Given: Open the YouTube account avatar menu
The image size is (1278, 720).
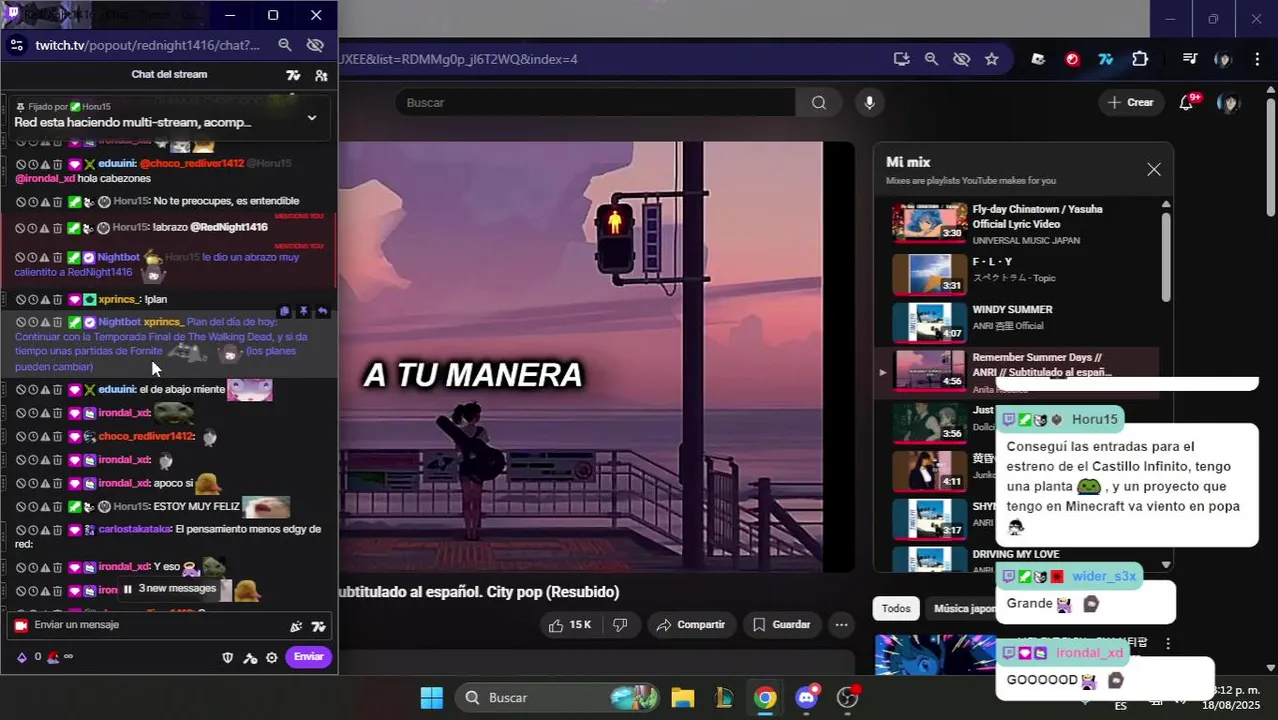Looking at the screenshot, I should pyautogui.click(x=1228, y=103).
